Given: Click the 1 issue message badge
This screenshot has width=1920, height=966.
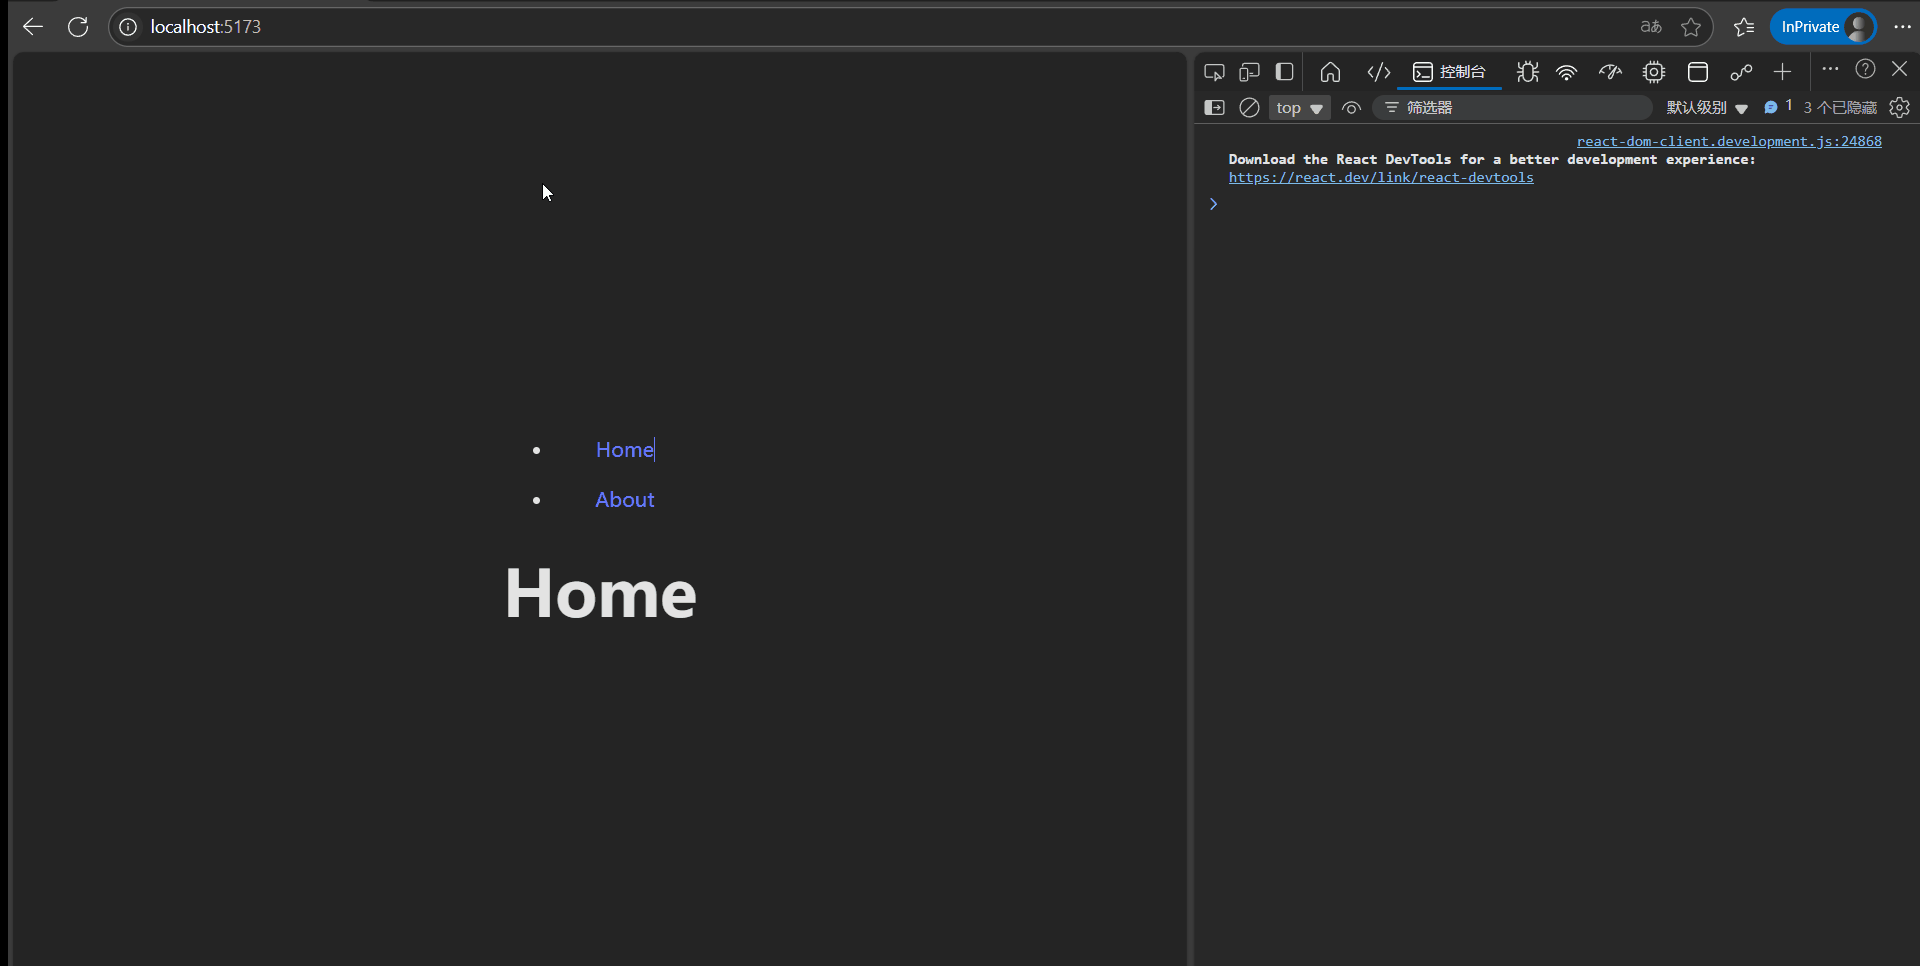Looking at the screenshot, I should click(x=1778, y=107).
